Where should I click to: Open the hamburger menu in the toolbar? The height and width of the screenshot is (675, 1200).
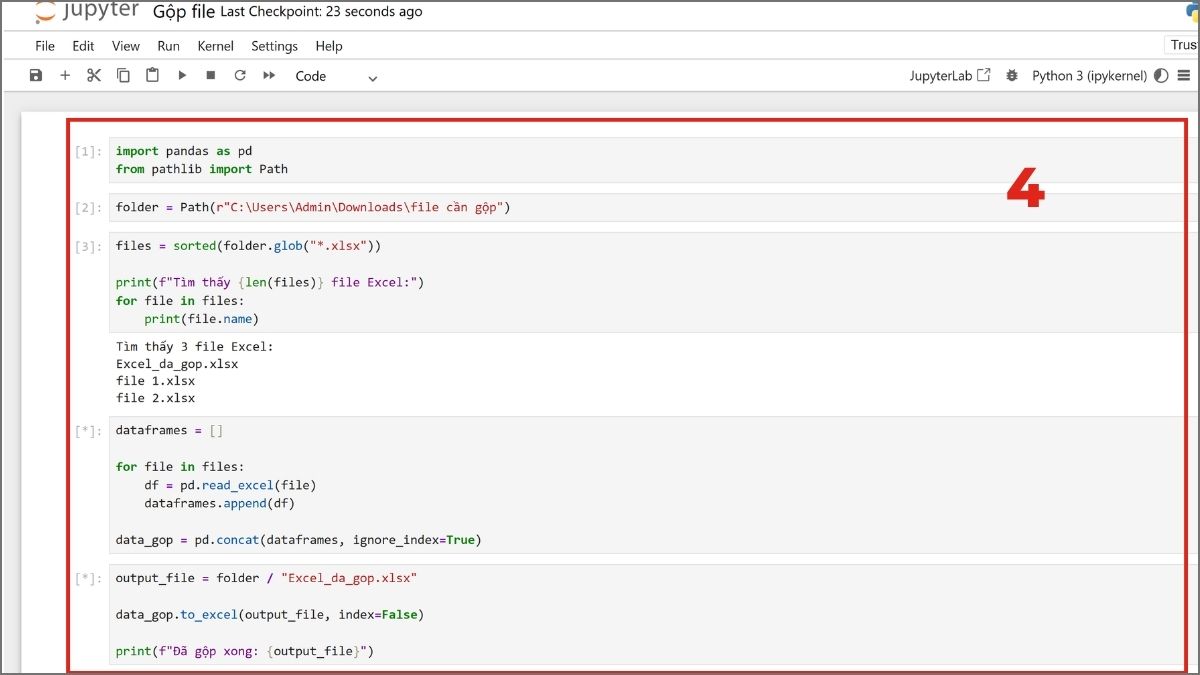pos(1186,75)
